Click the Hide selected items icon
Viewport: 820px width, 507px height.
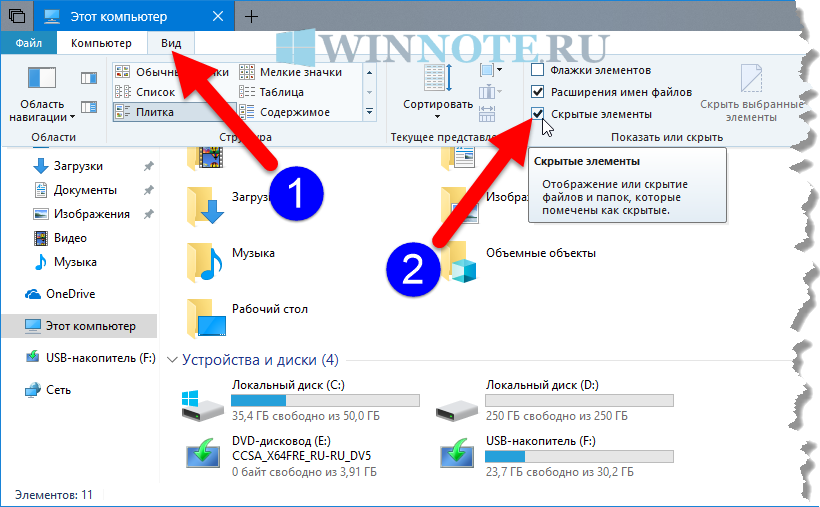pyautogui.click(x=751, y=80)
